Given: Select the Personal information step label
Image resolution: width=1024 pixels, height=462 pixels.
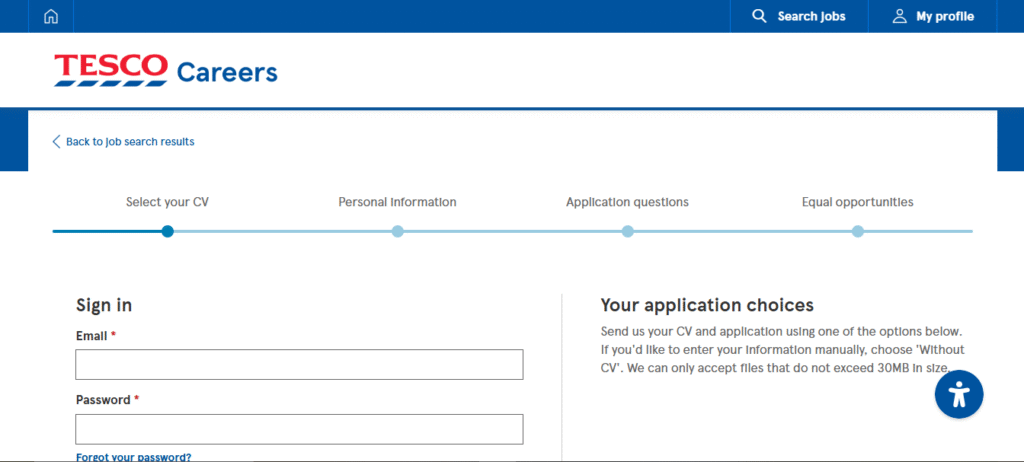Looking at the screenshot, I should point(397,202).
